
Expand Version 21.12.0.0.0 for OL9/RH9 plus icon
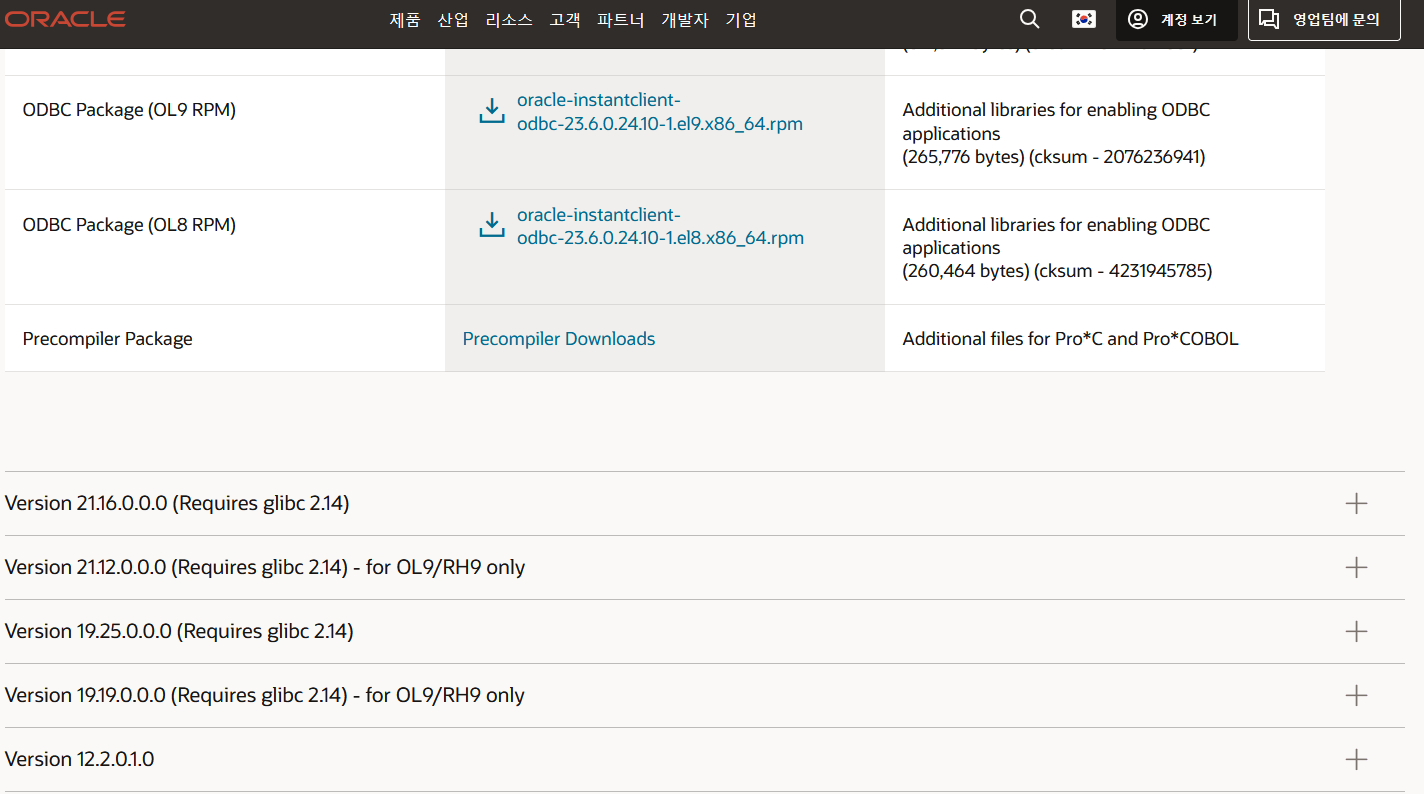point(1356,567)
